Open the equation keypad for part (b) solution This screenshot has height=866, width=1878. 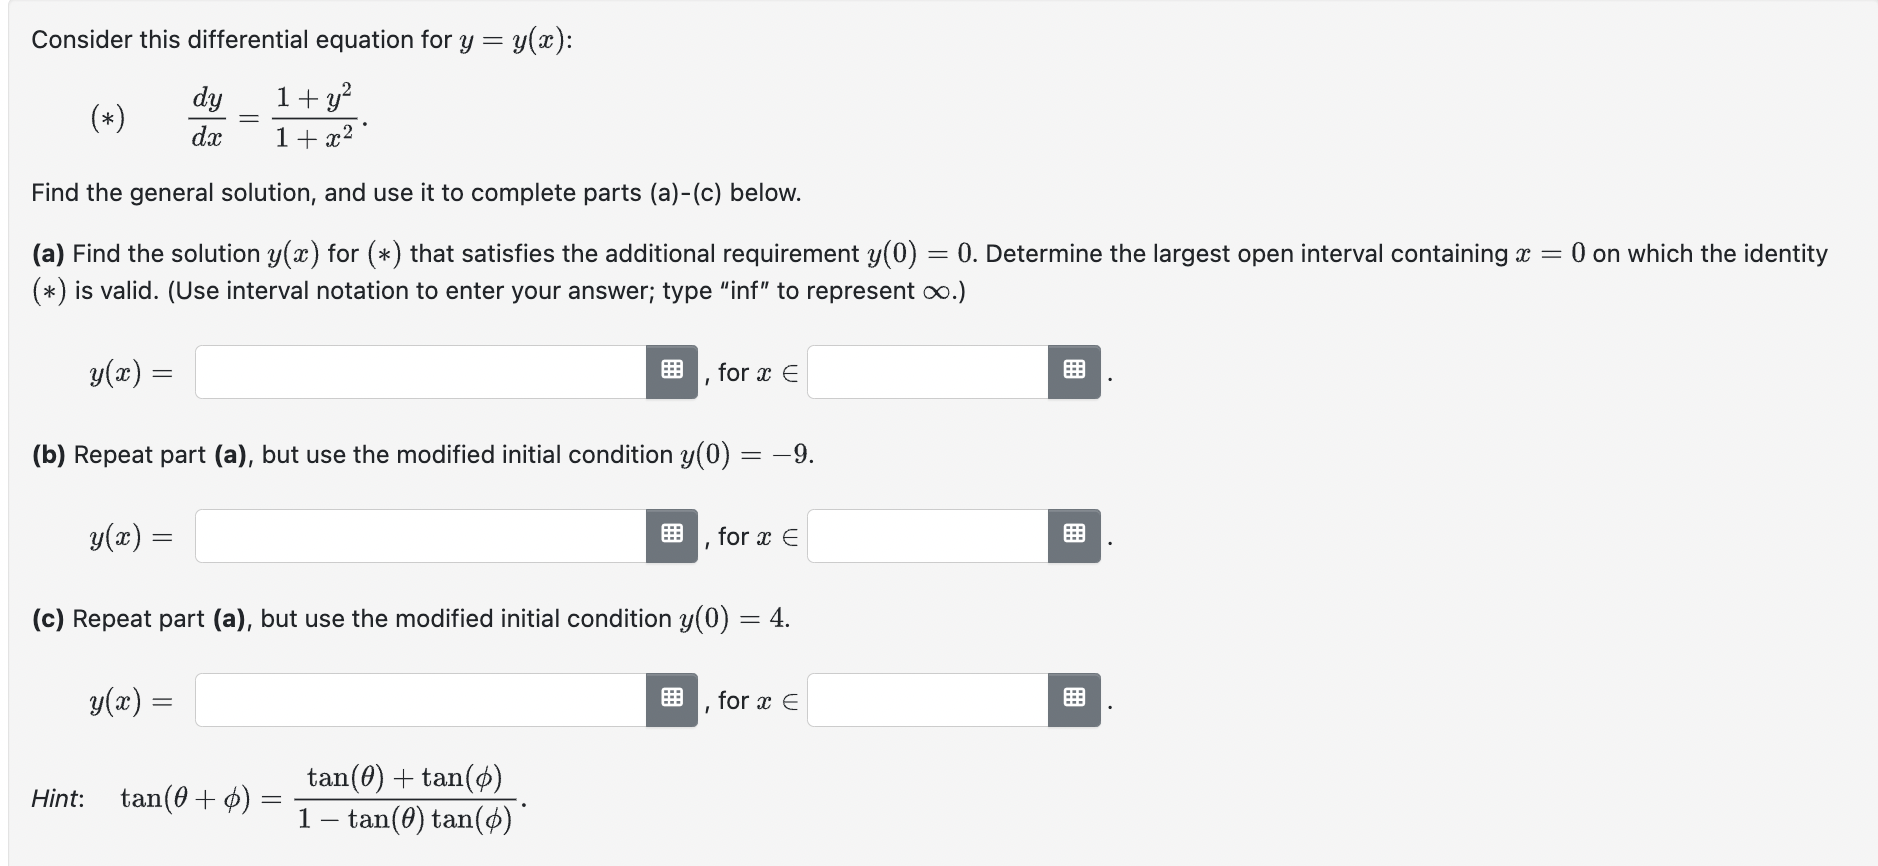pyautogui.click(x=672, y=535)
